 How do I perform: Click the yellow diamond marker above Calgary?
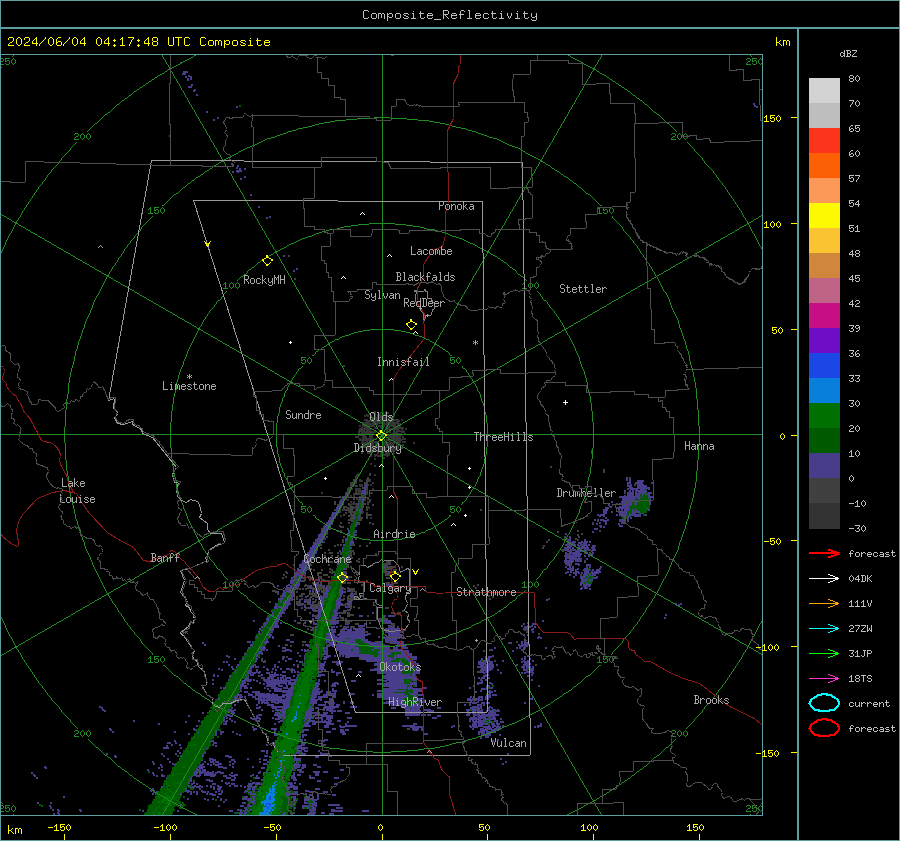395,576
